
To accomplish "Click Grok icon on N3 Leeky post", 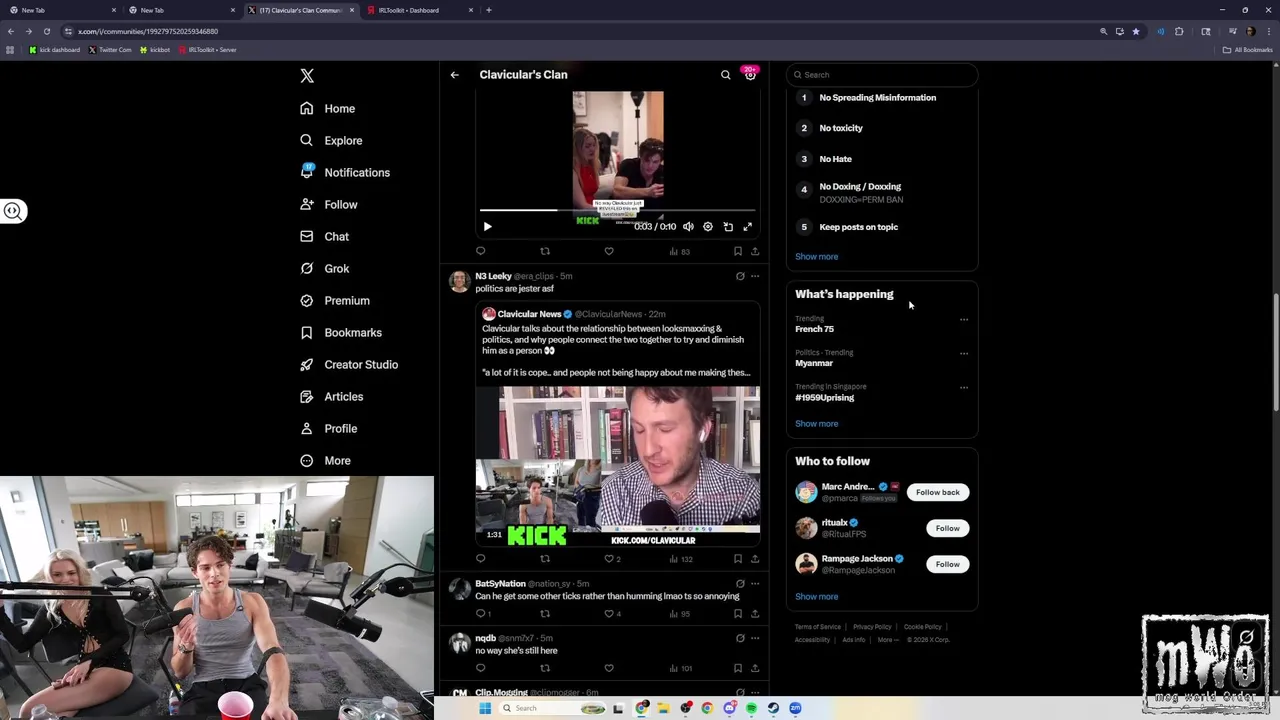I will point(740,276).
